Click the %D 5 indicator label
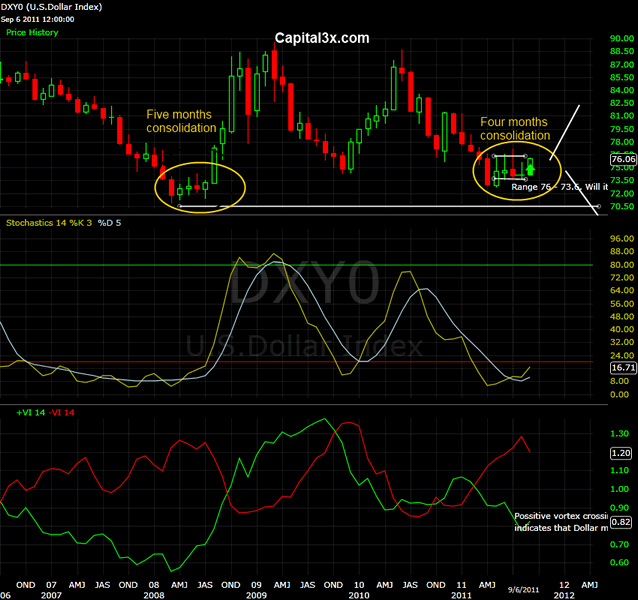638x600 pixels. pos(109,223)
